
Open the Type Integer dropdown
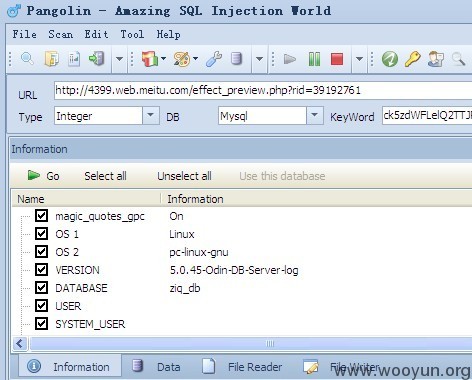(x=151, y=116)
